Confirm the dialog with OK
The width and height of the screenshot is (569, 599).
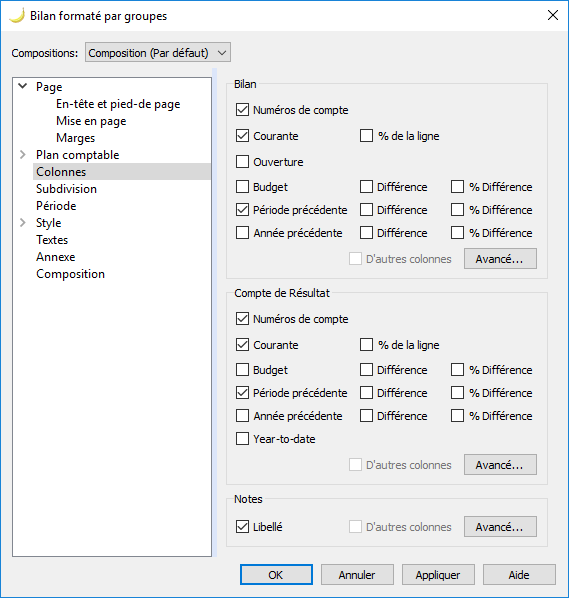pos(276,575)
